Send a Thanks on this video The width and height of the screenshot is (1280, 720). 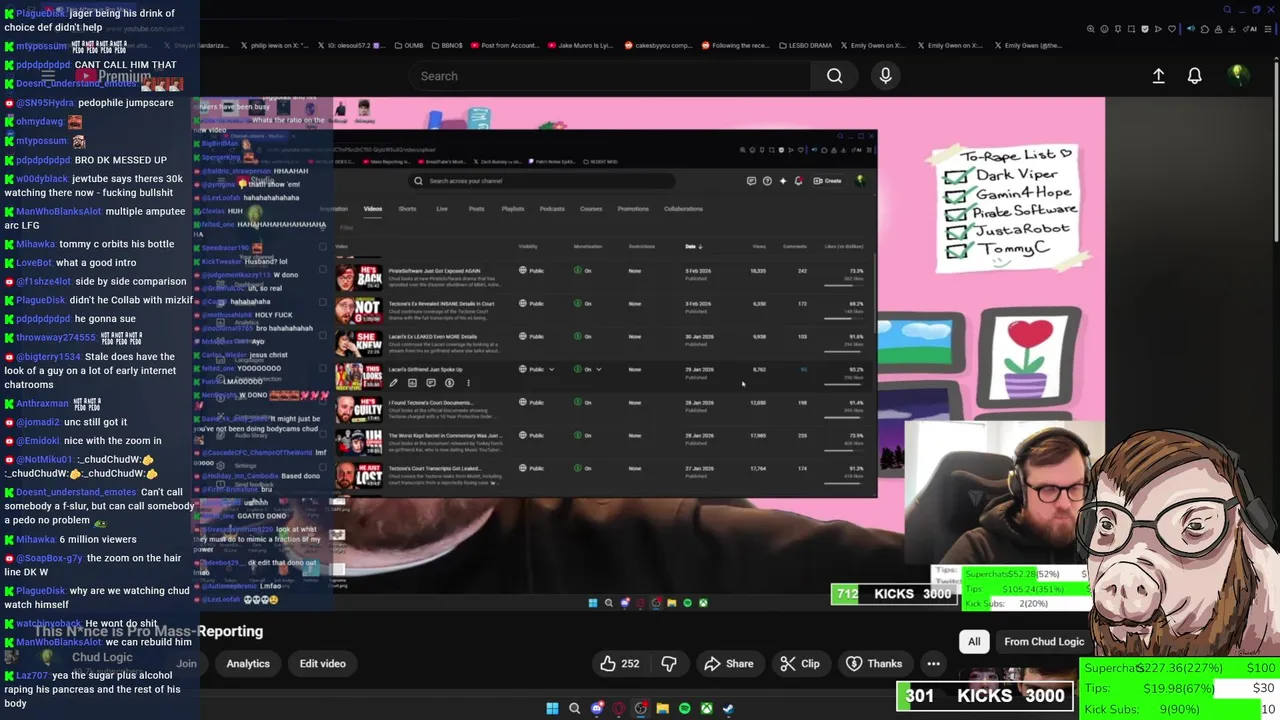pyautogui.click(x=874, y=664)
